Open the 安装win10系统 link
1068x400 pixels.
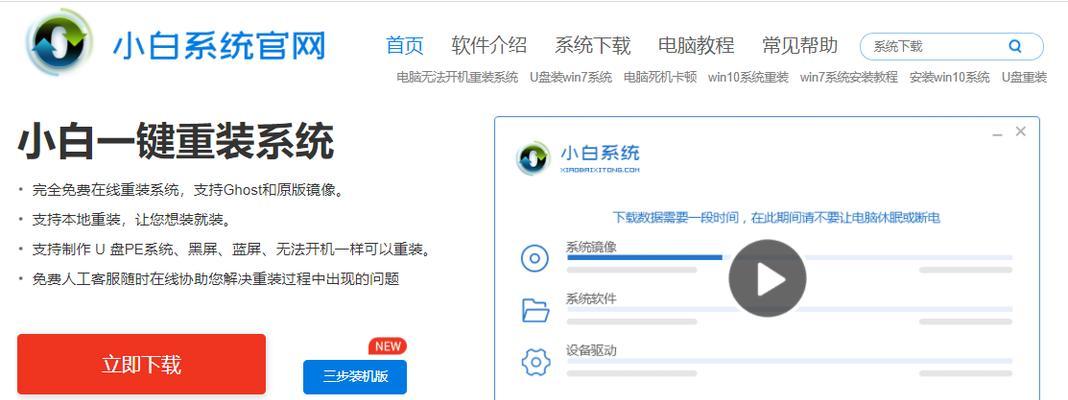click(949, 78)
